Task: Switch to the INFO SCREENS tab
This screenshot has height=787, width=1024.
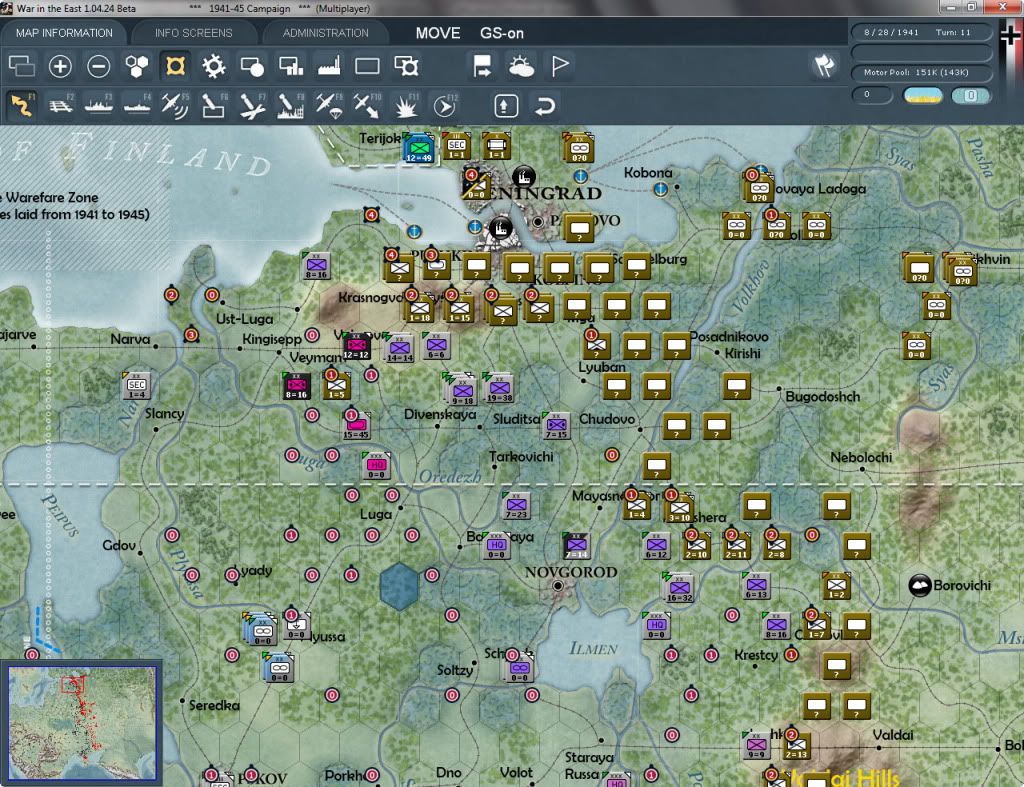Action: pos(193,33)
